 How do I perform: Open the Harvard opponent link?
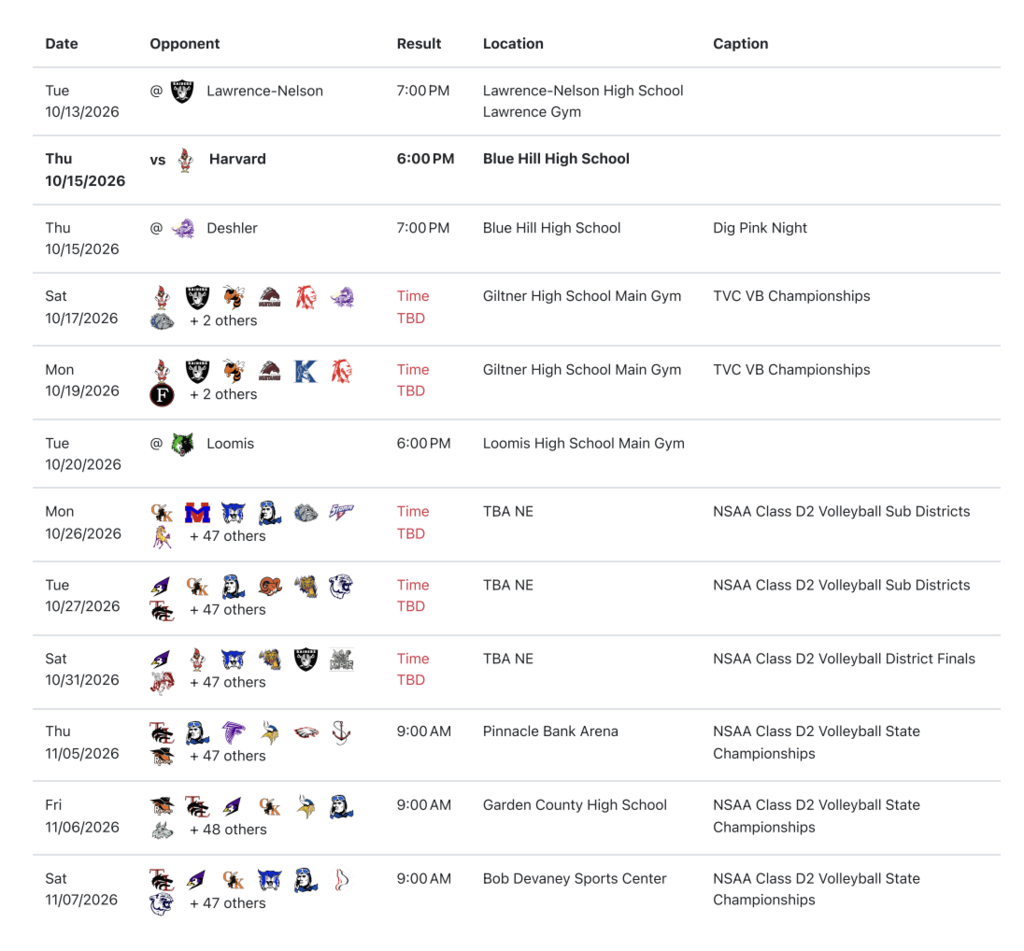pyautogui.click(x=237, y=159)
